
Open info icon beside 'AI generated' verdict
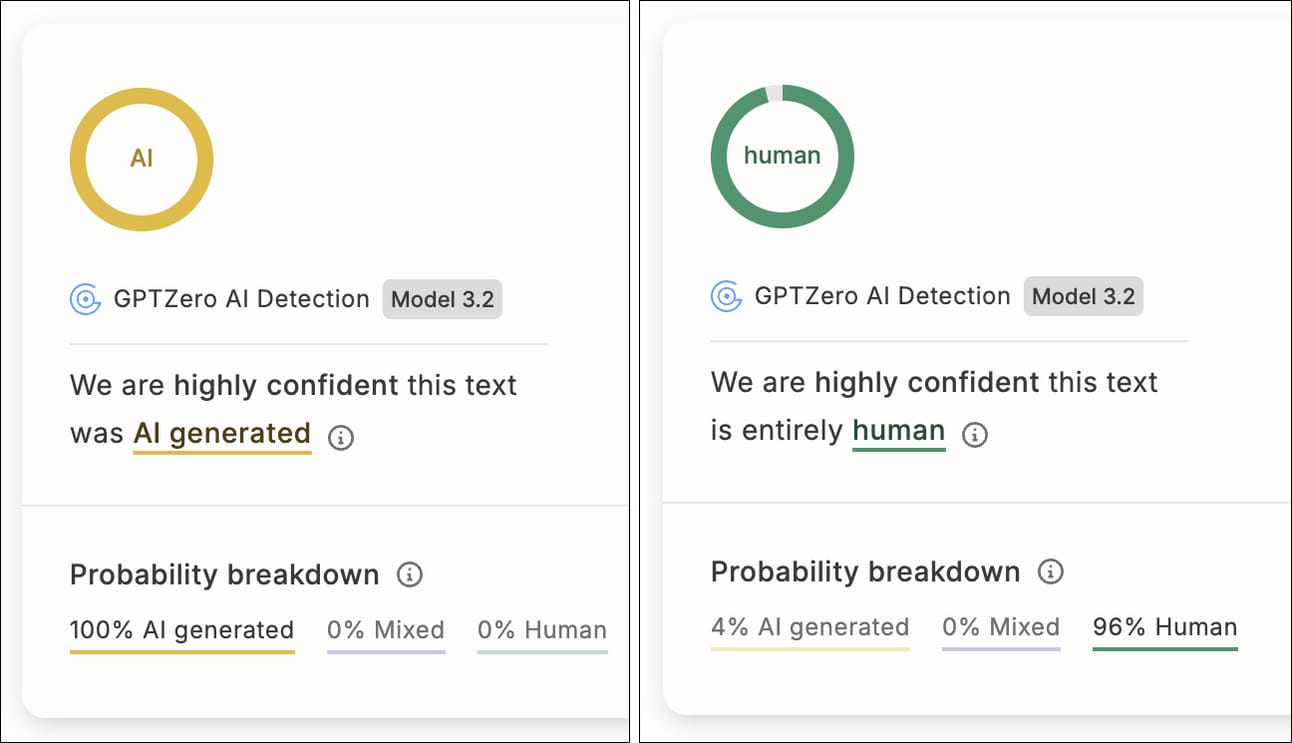point(341,437)
